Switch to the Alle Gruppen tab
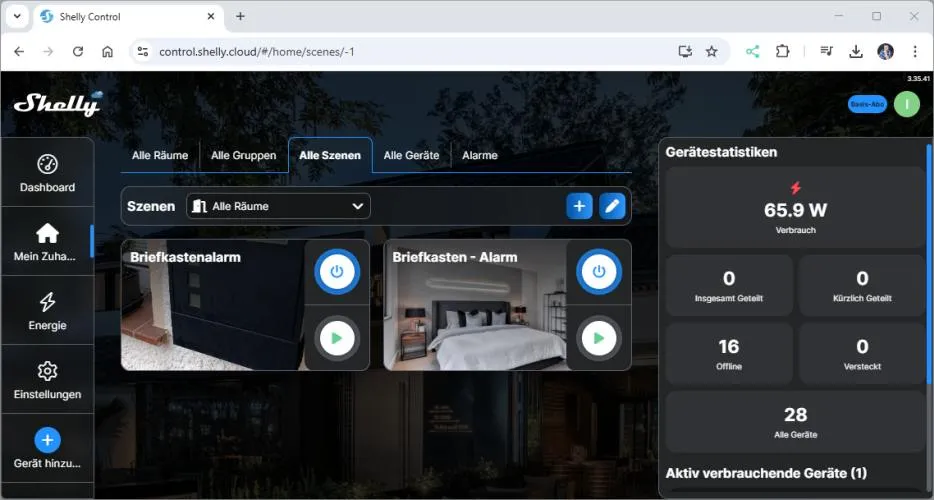Screen dimensions: 934x500 tap(243, 155)
